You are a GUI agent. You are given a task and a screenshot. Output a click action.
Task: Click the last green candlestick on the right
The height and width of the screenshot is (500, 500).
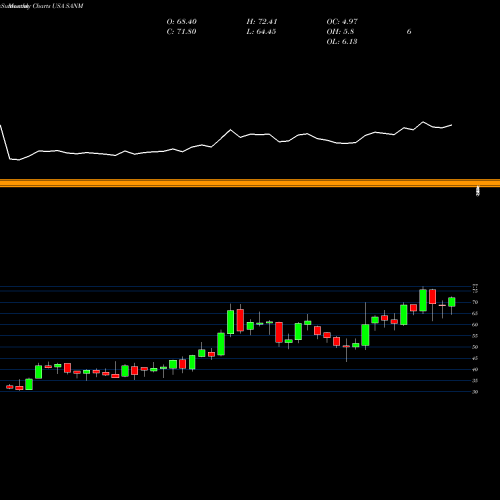(x=452, y=302)
